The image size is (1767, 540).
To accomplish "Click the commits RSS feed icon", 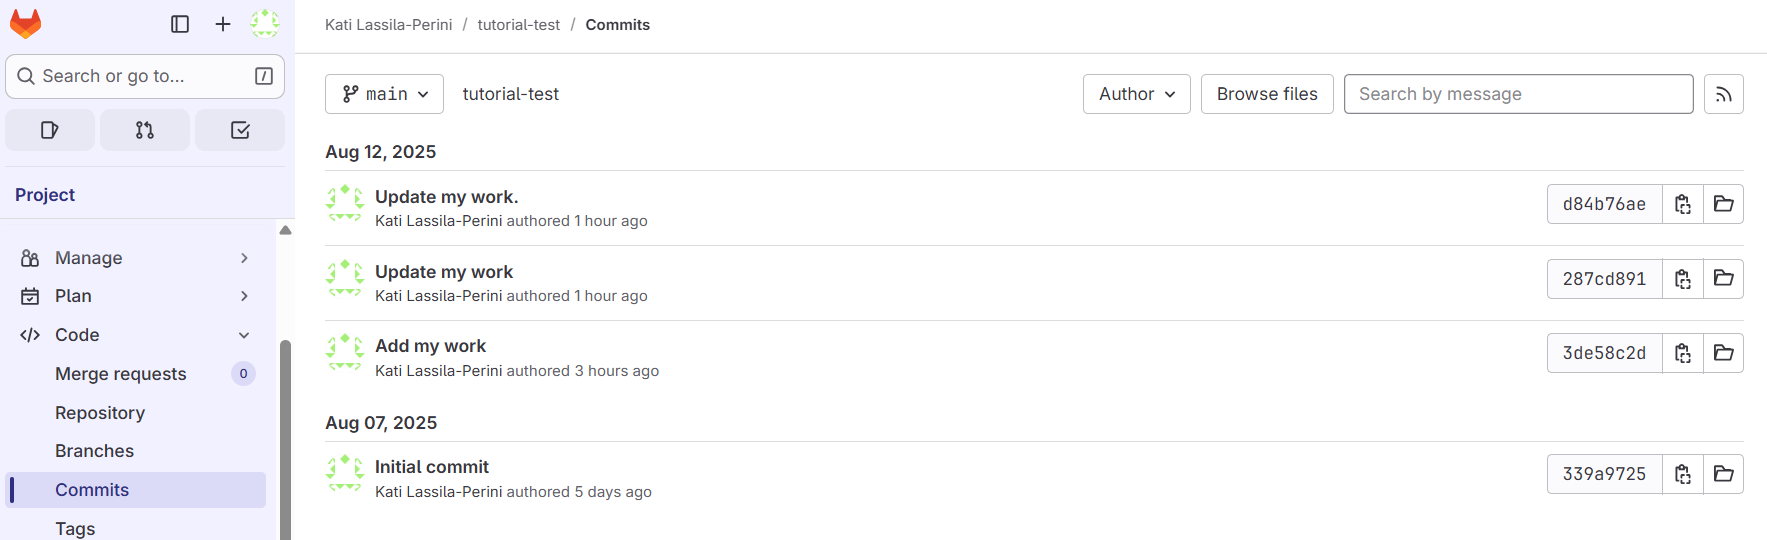I will (x=1724, y=94).
